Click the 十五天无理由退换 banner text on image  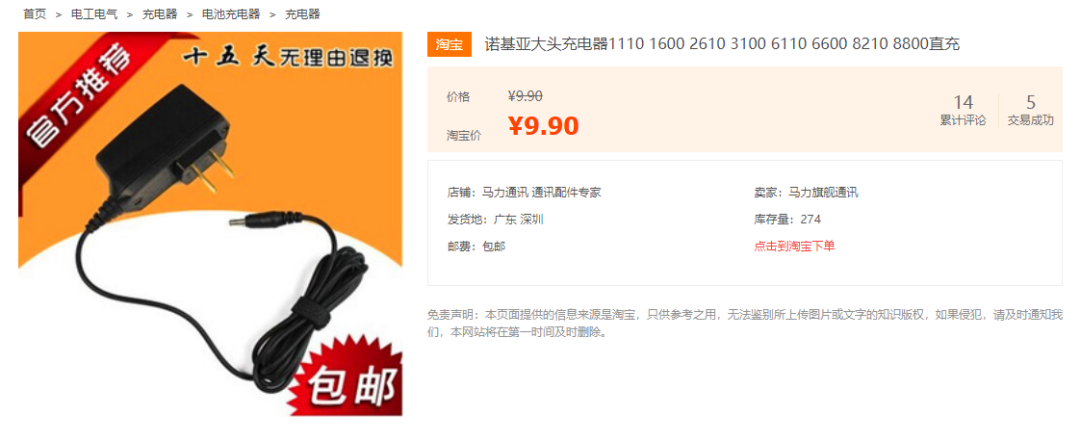click(x=288, y=58)
